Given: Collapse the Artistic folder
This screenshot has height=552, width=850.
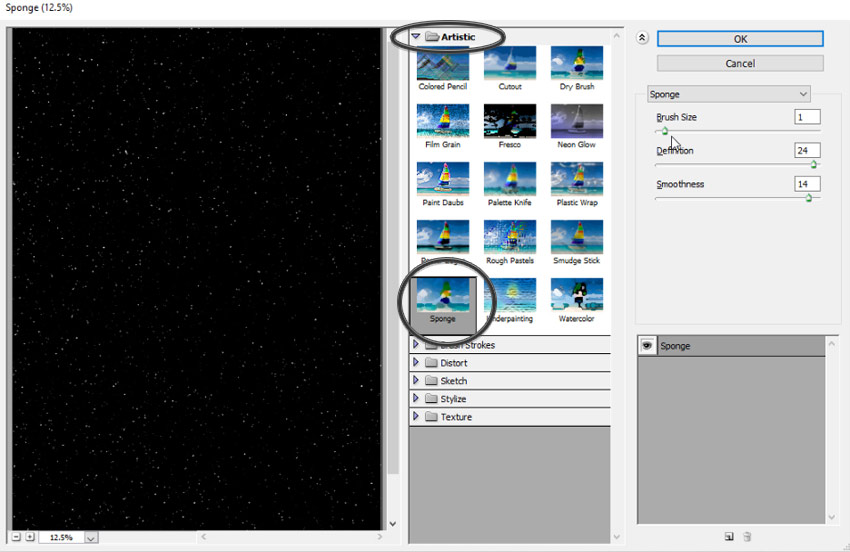Looking at the screenshot, I should [x=416, y=36].
